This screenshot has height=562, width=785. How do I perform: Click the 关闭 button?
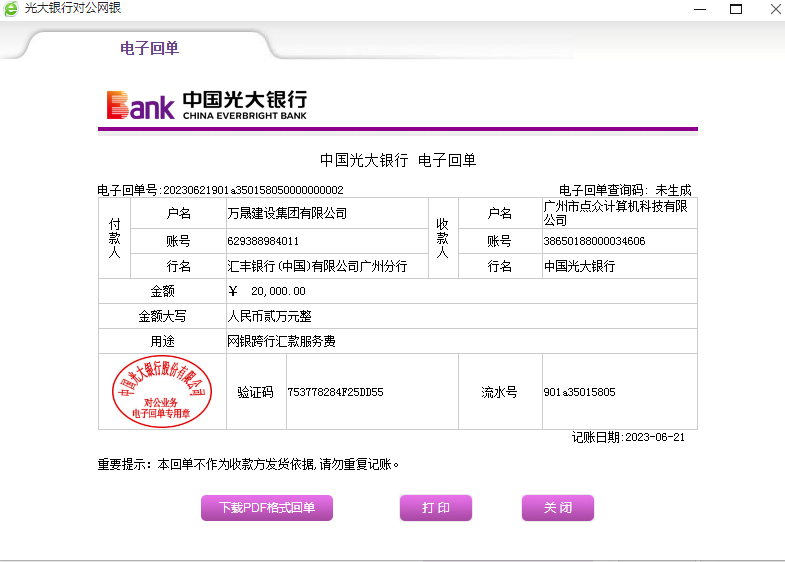tap(558, 508)
